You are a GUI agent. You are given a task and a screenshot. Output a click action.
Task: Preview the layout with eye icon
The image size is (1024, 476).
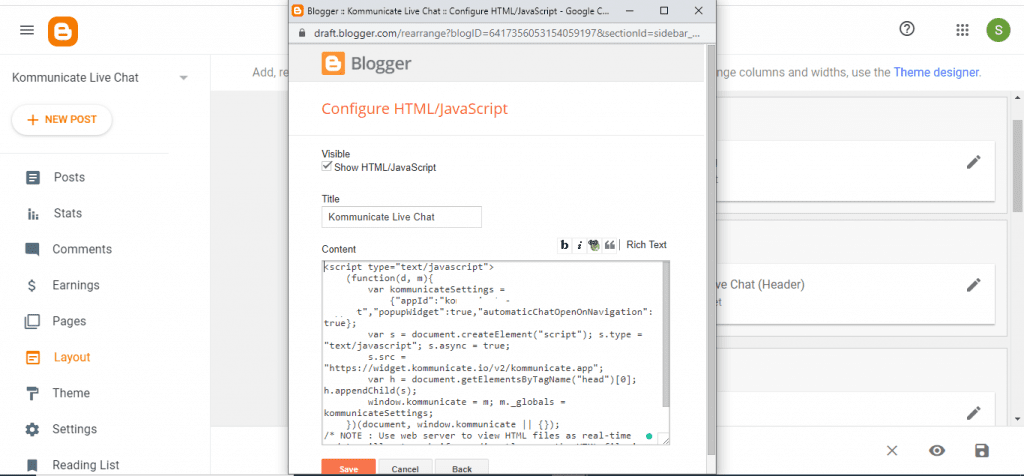[937, 451]
